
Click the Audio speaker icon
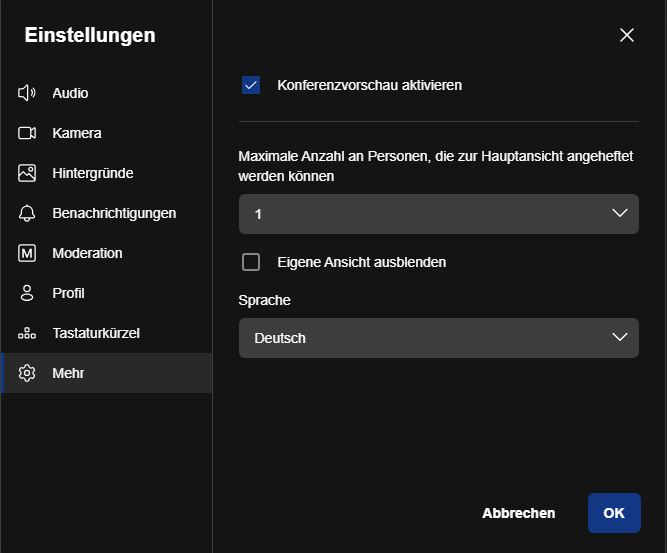[x=27, y=93]
